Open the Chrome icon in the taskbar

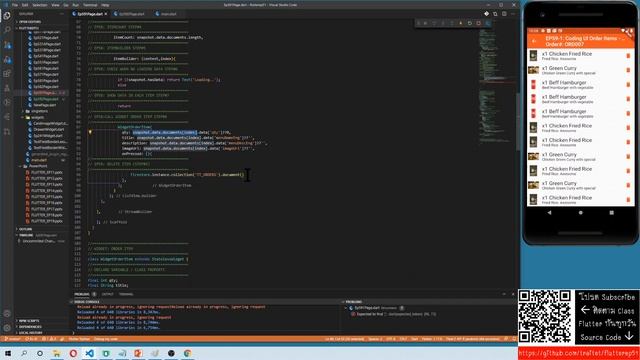click(x=187, y=353)
